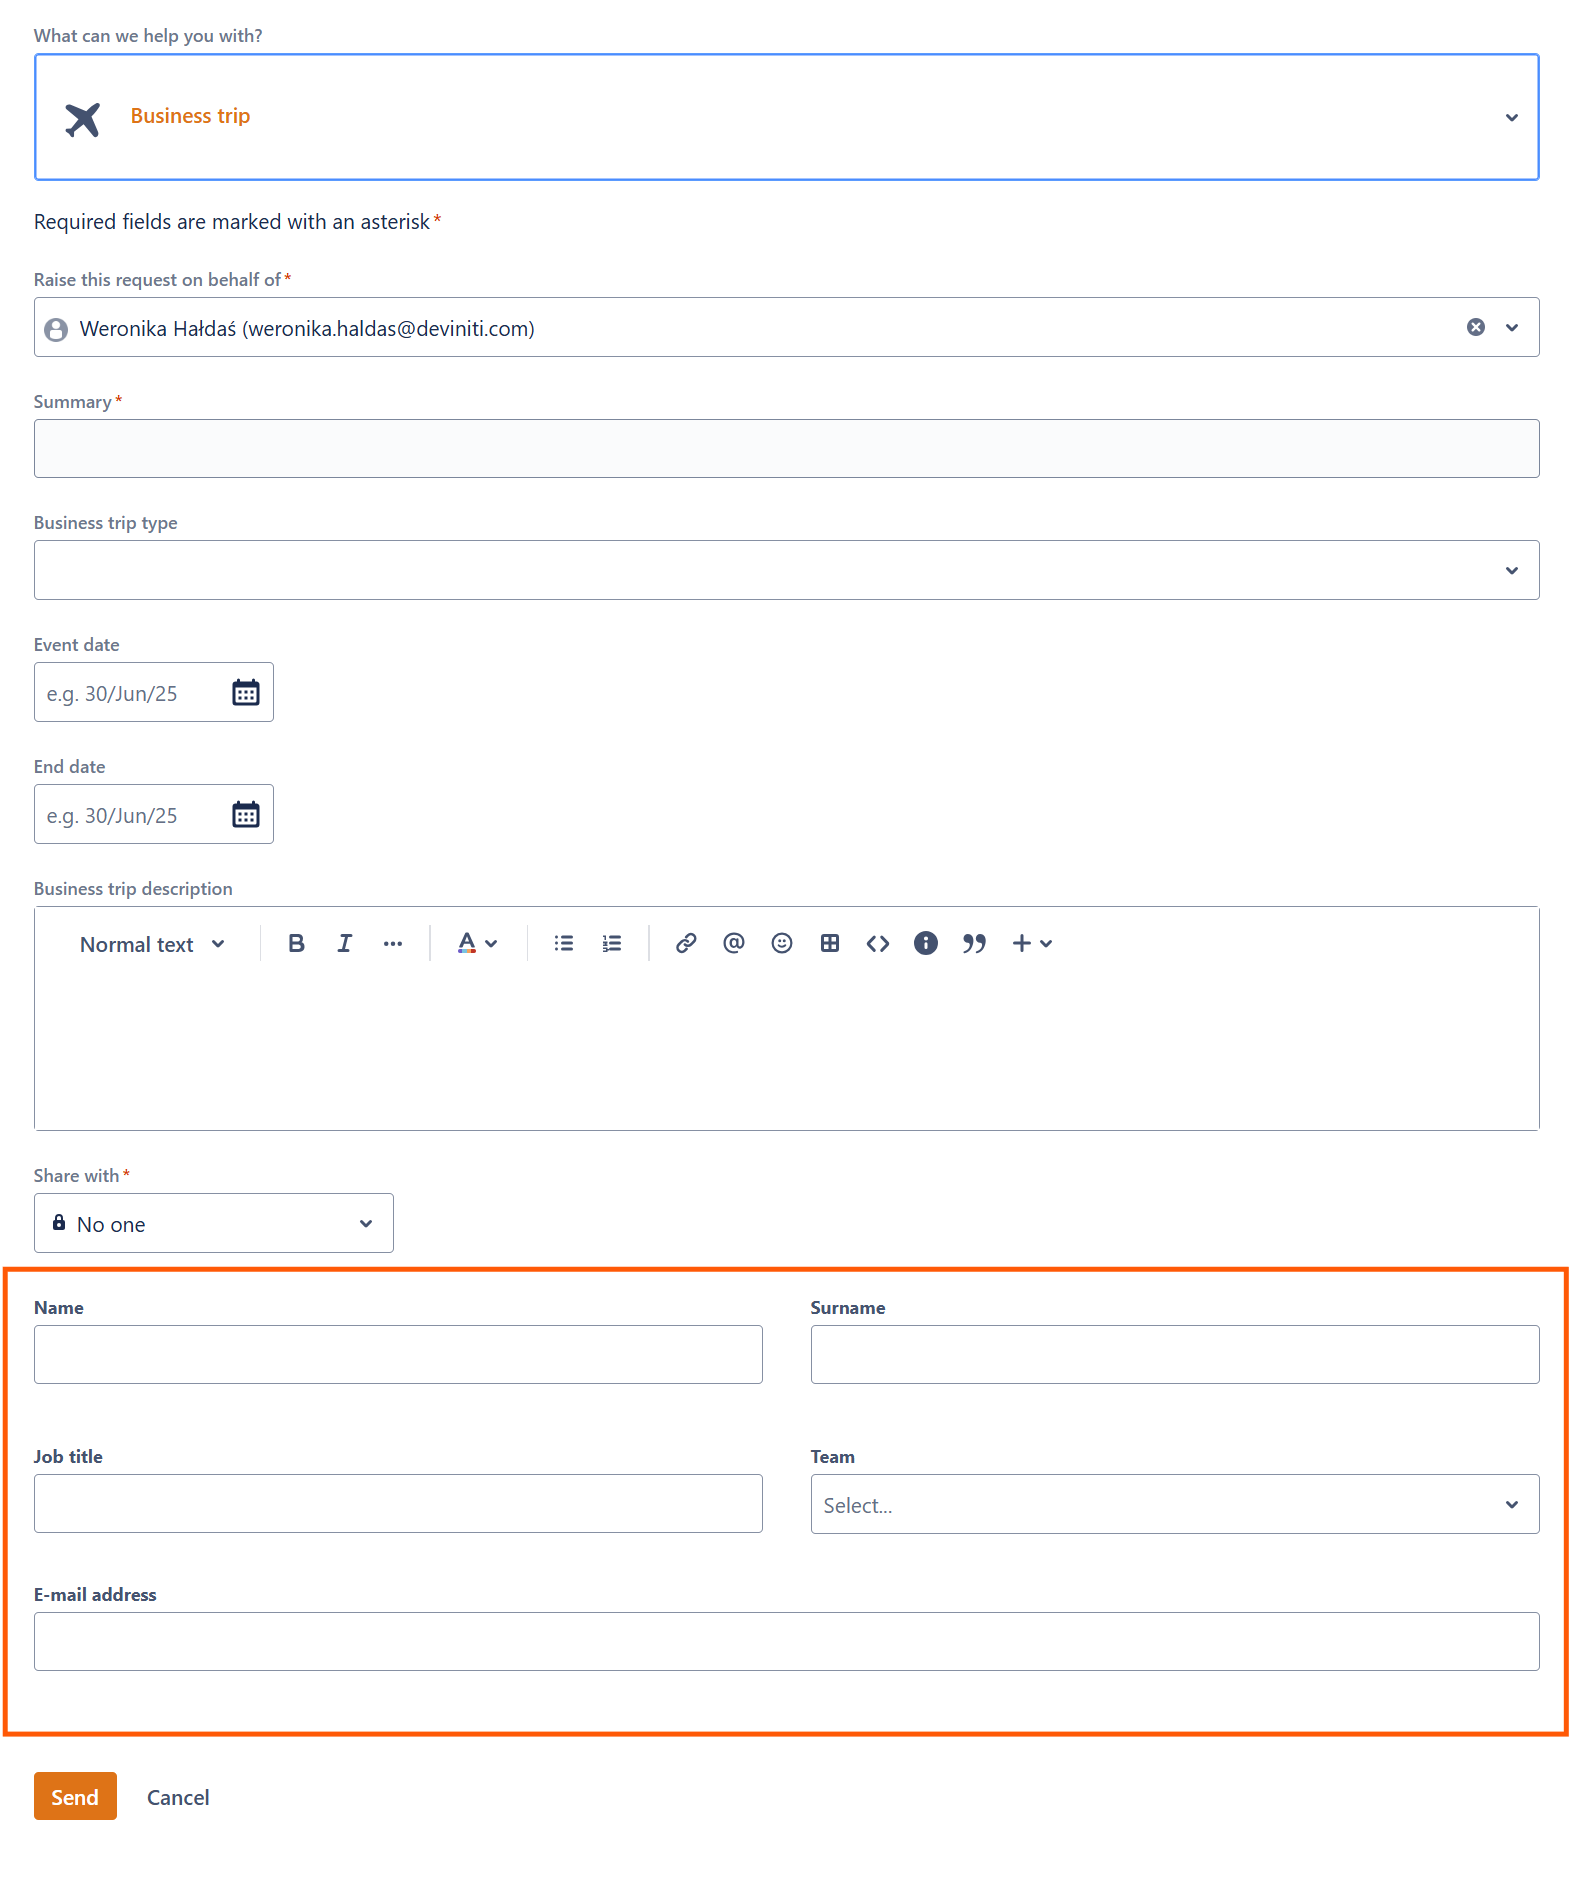Click into the Job title field

398,1503
